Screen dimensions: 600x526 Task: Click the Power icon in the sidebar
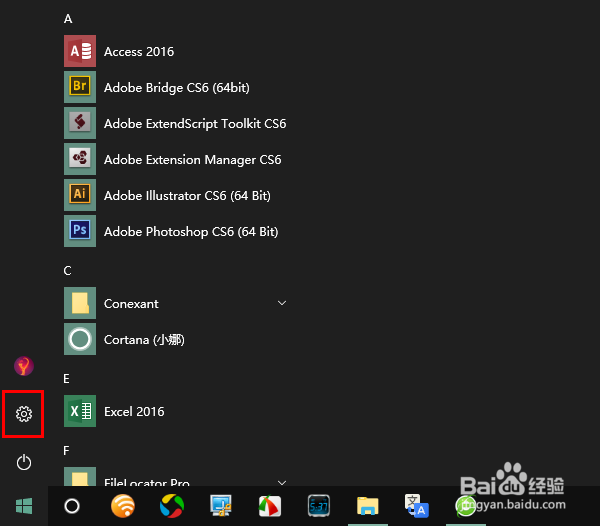(24, 462)
